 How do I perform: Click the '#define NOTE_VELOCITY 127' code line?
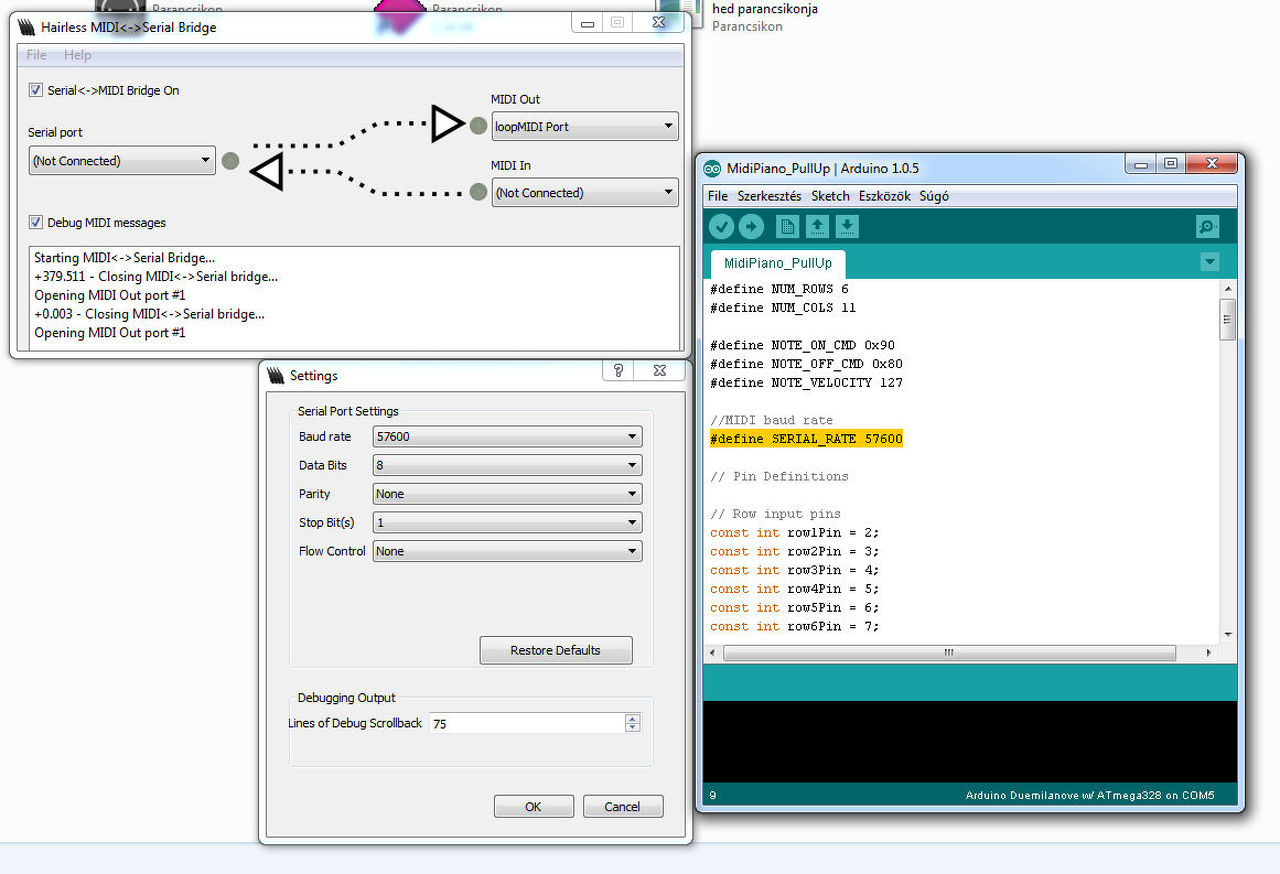[806, 383]
